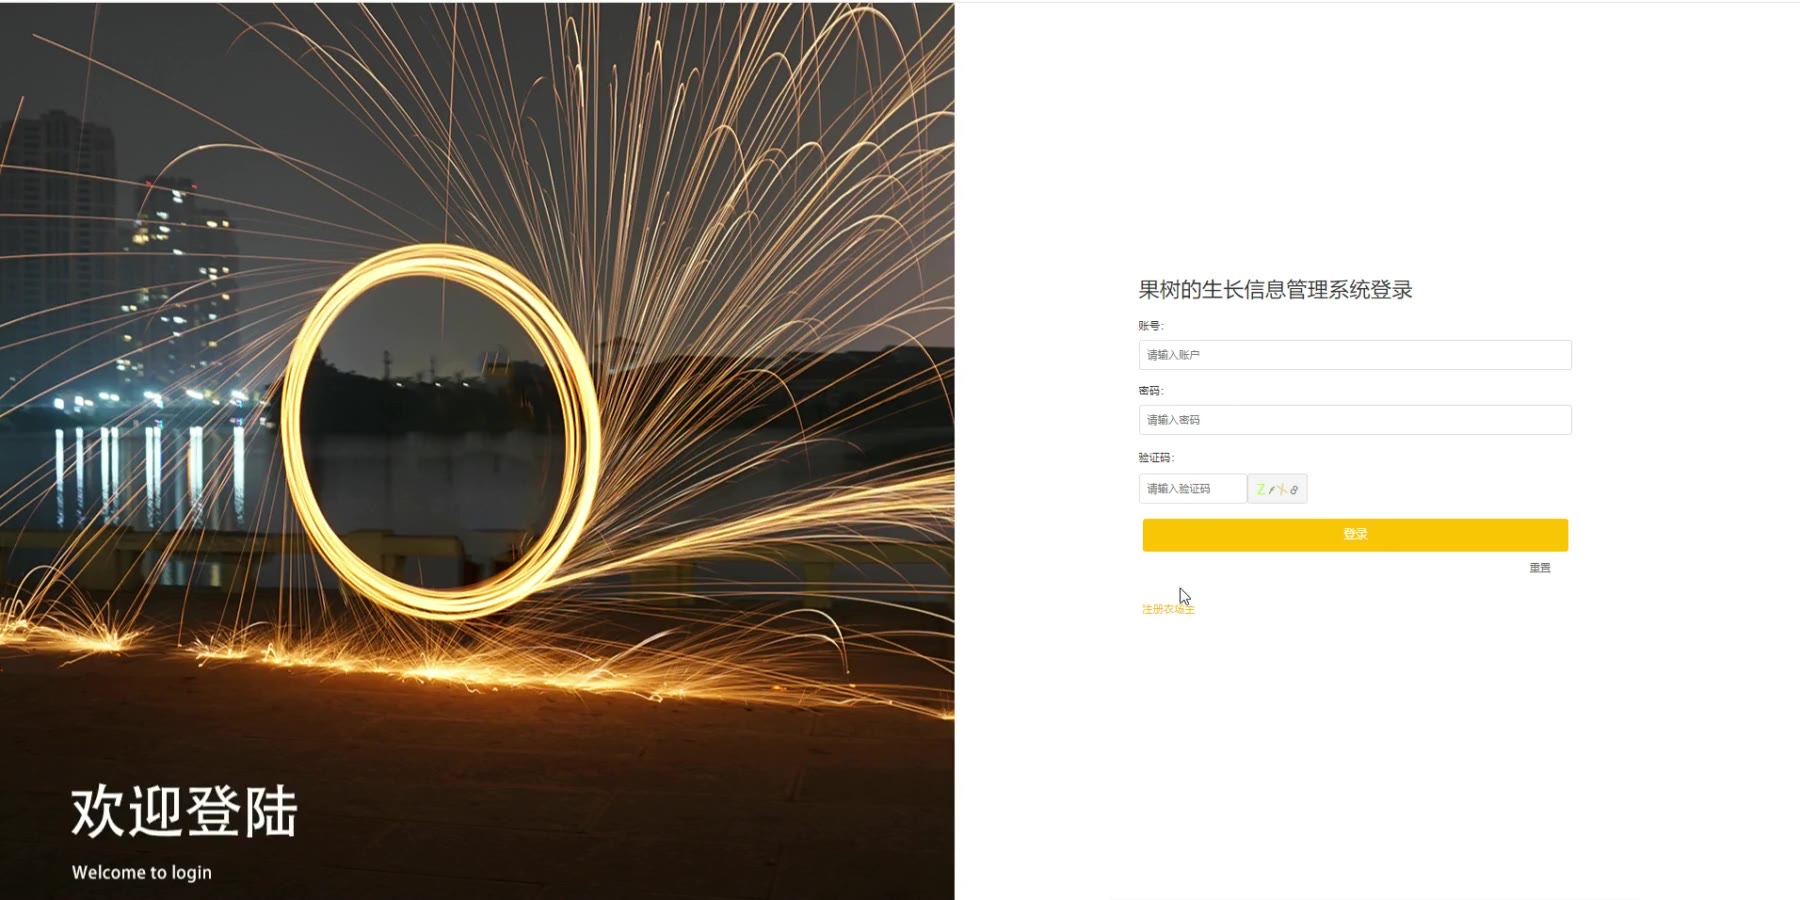Open the 注册农场主 registration link
1800x900 pixels.
1168,609
